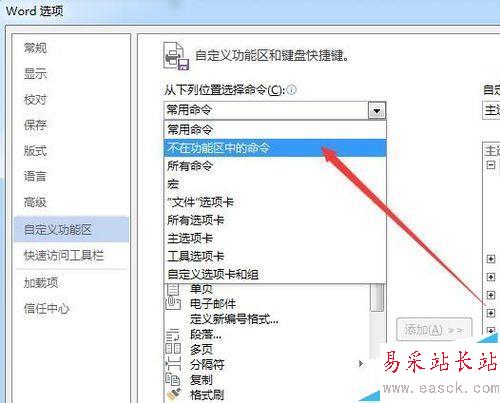Select the 复制 command icon
The image size is (500, 403).
(x=173, y=379)
